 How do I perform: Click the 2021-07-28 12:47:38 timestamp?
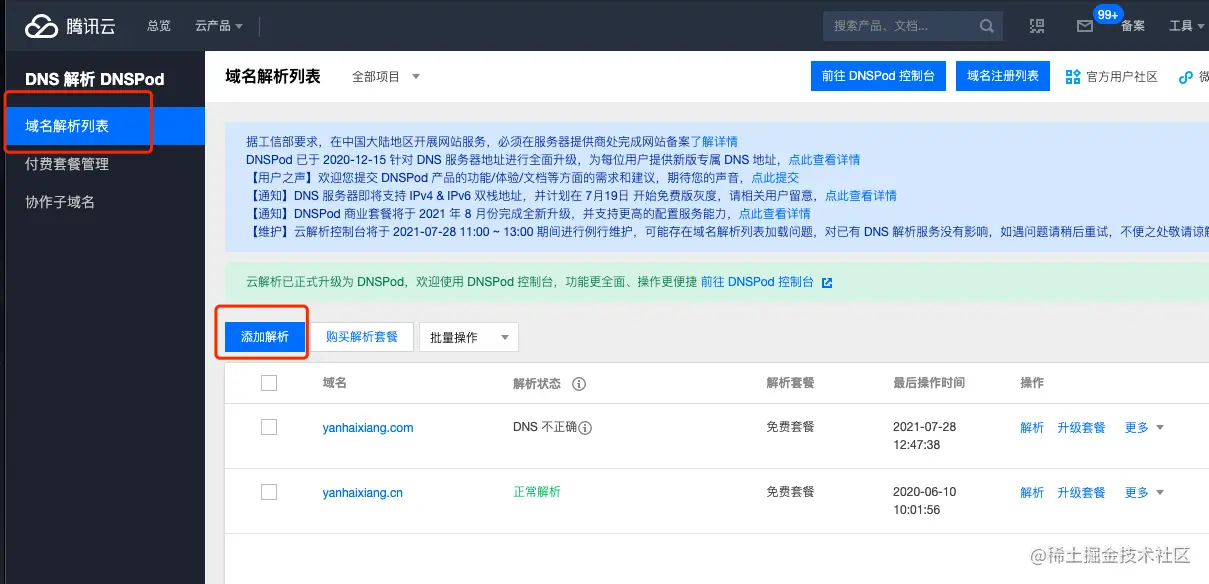pos(925,436)
